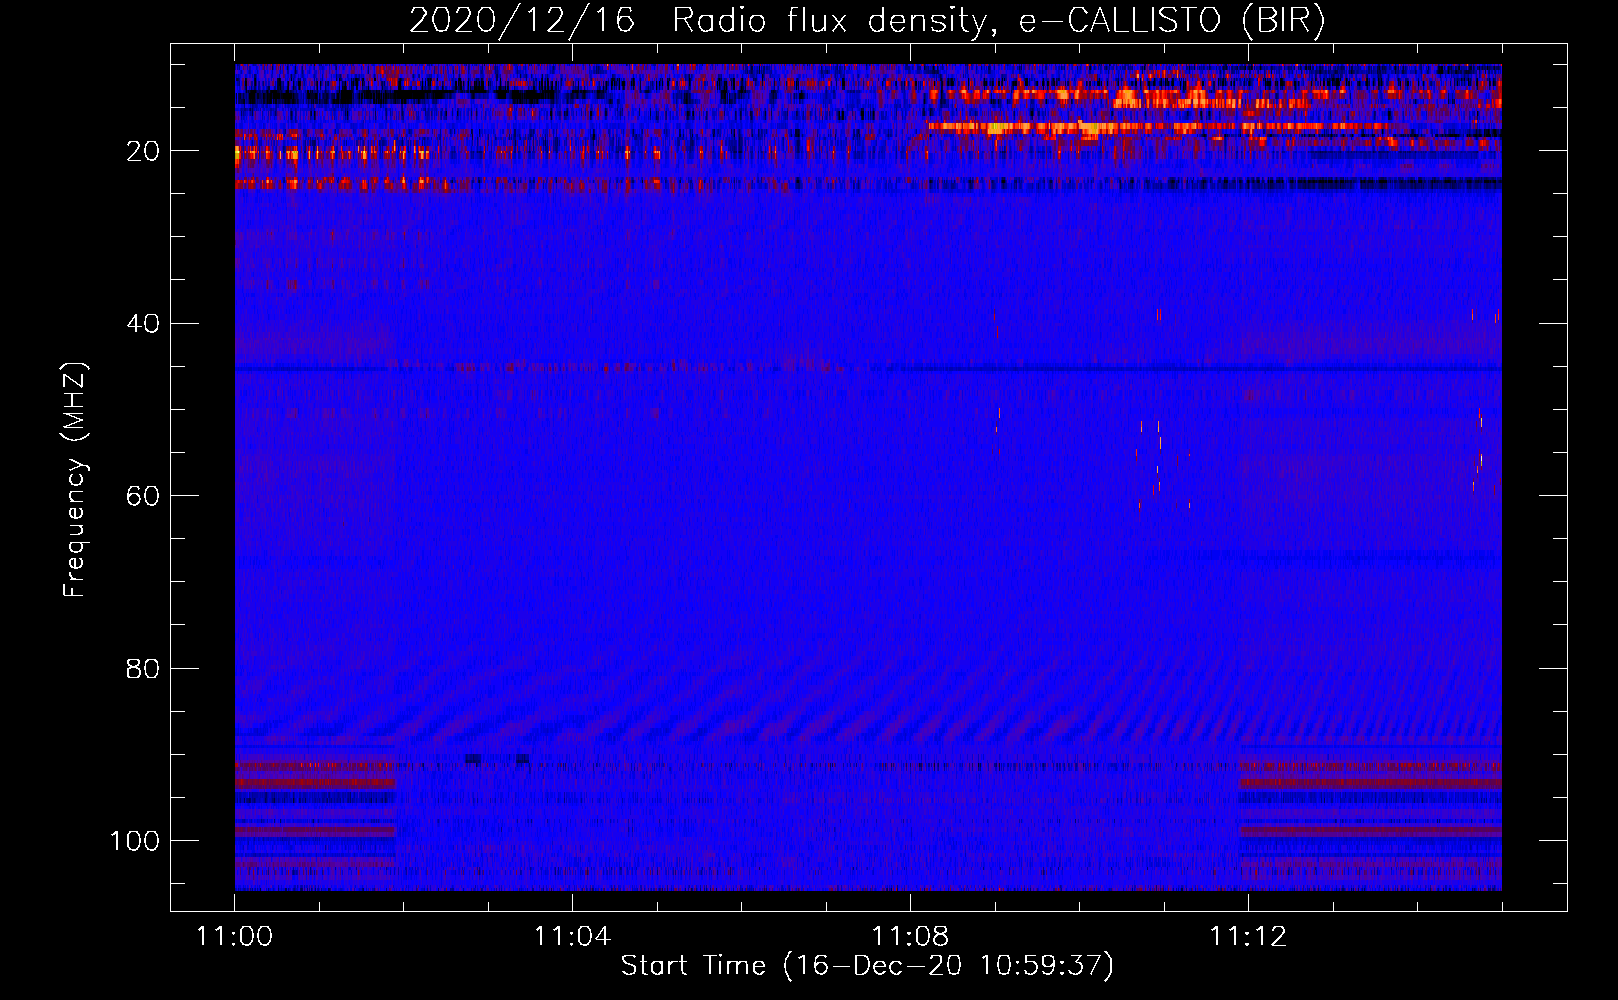
Task: Click the 80 frequency tick label
Action: click(143, 669)
